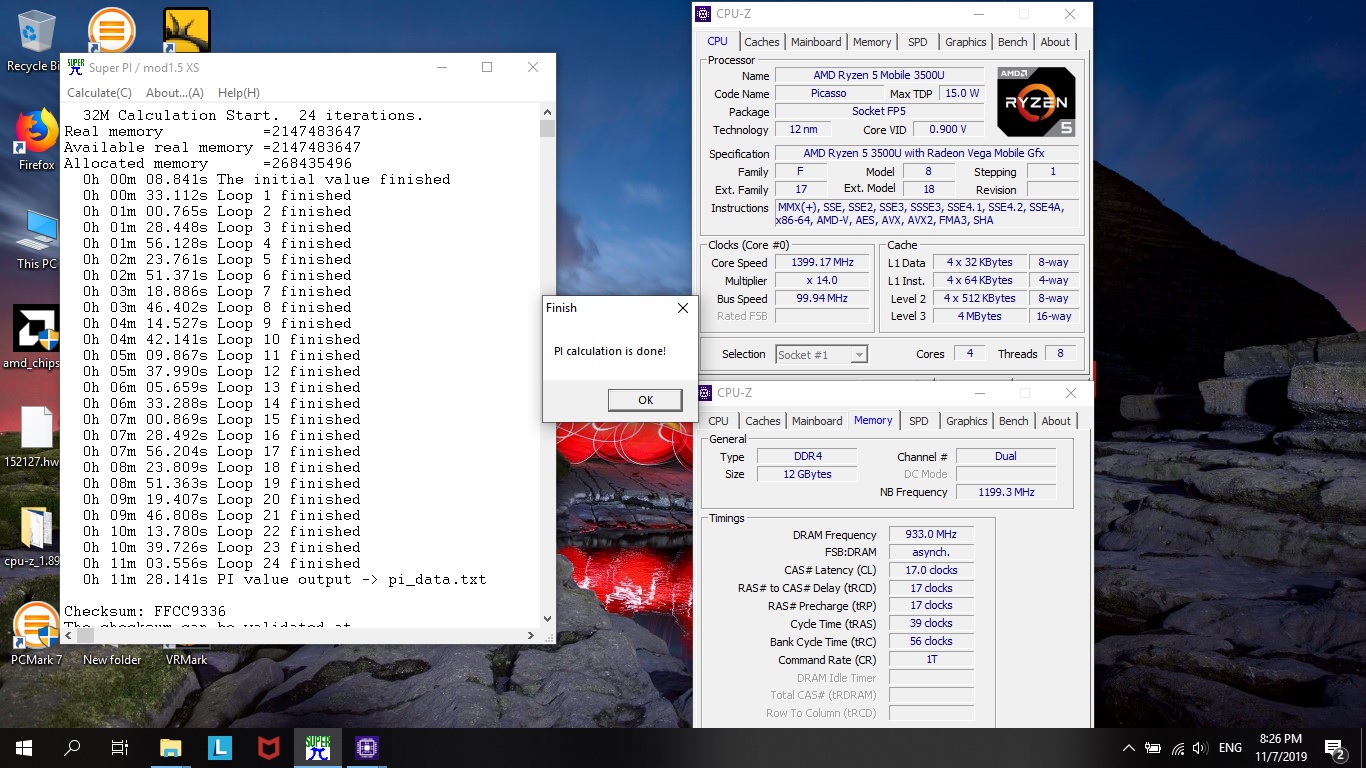Open the orange desktop shortcut above Super PI
The width and height of the screenshot is (1366, 768).
point(111,30)
